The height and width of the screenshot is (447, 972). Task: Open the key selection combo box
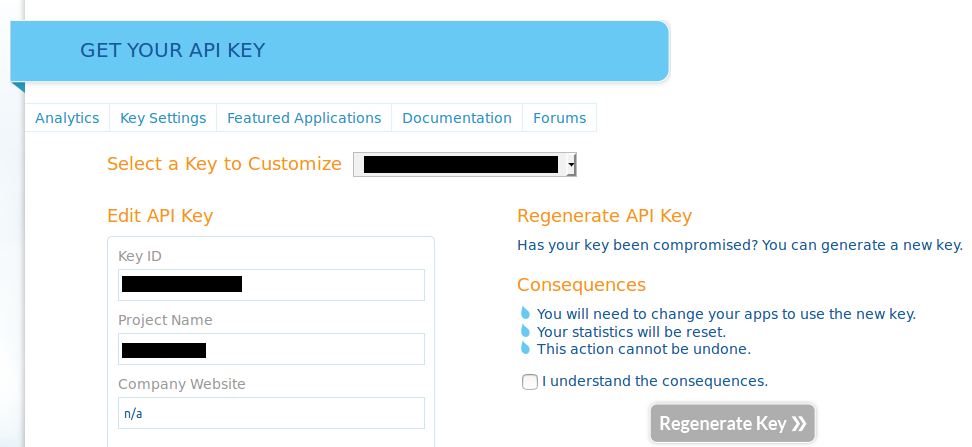click(464, 165)
